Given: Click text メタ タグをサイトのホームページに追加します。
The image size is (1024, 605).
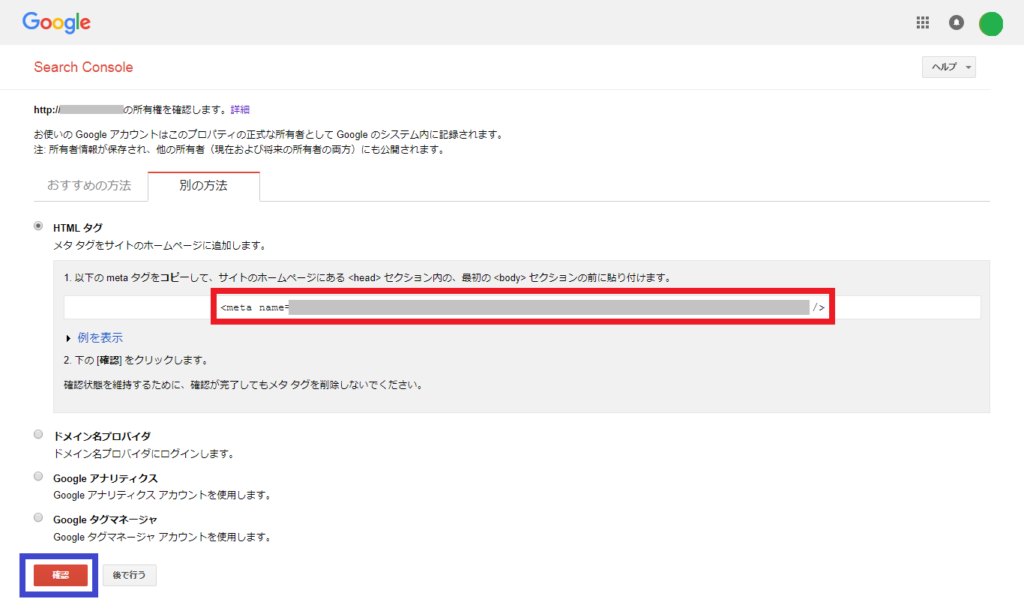Looking at the screenshot, I should pyautogui.click(x=160, y=246).
